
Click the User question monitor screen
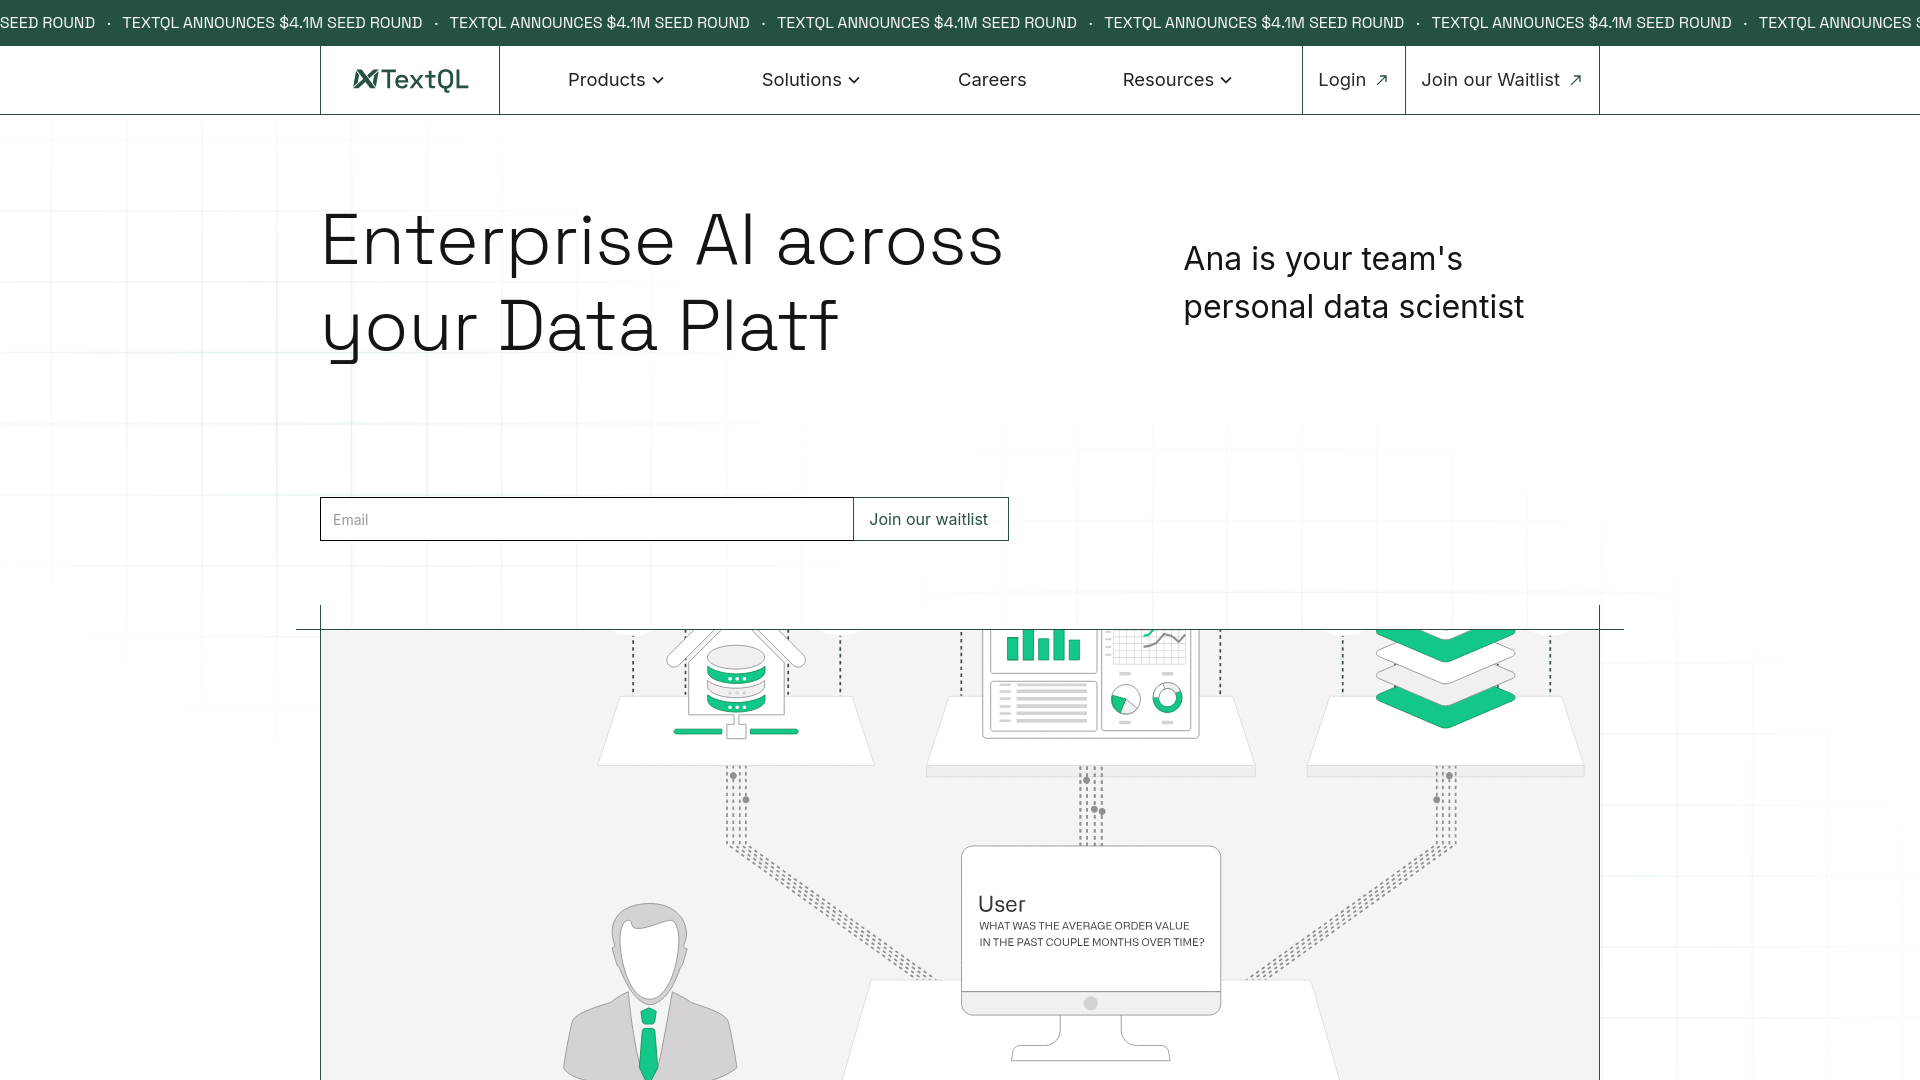click(x=1091, y=930)
